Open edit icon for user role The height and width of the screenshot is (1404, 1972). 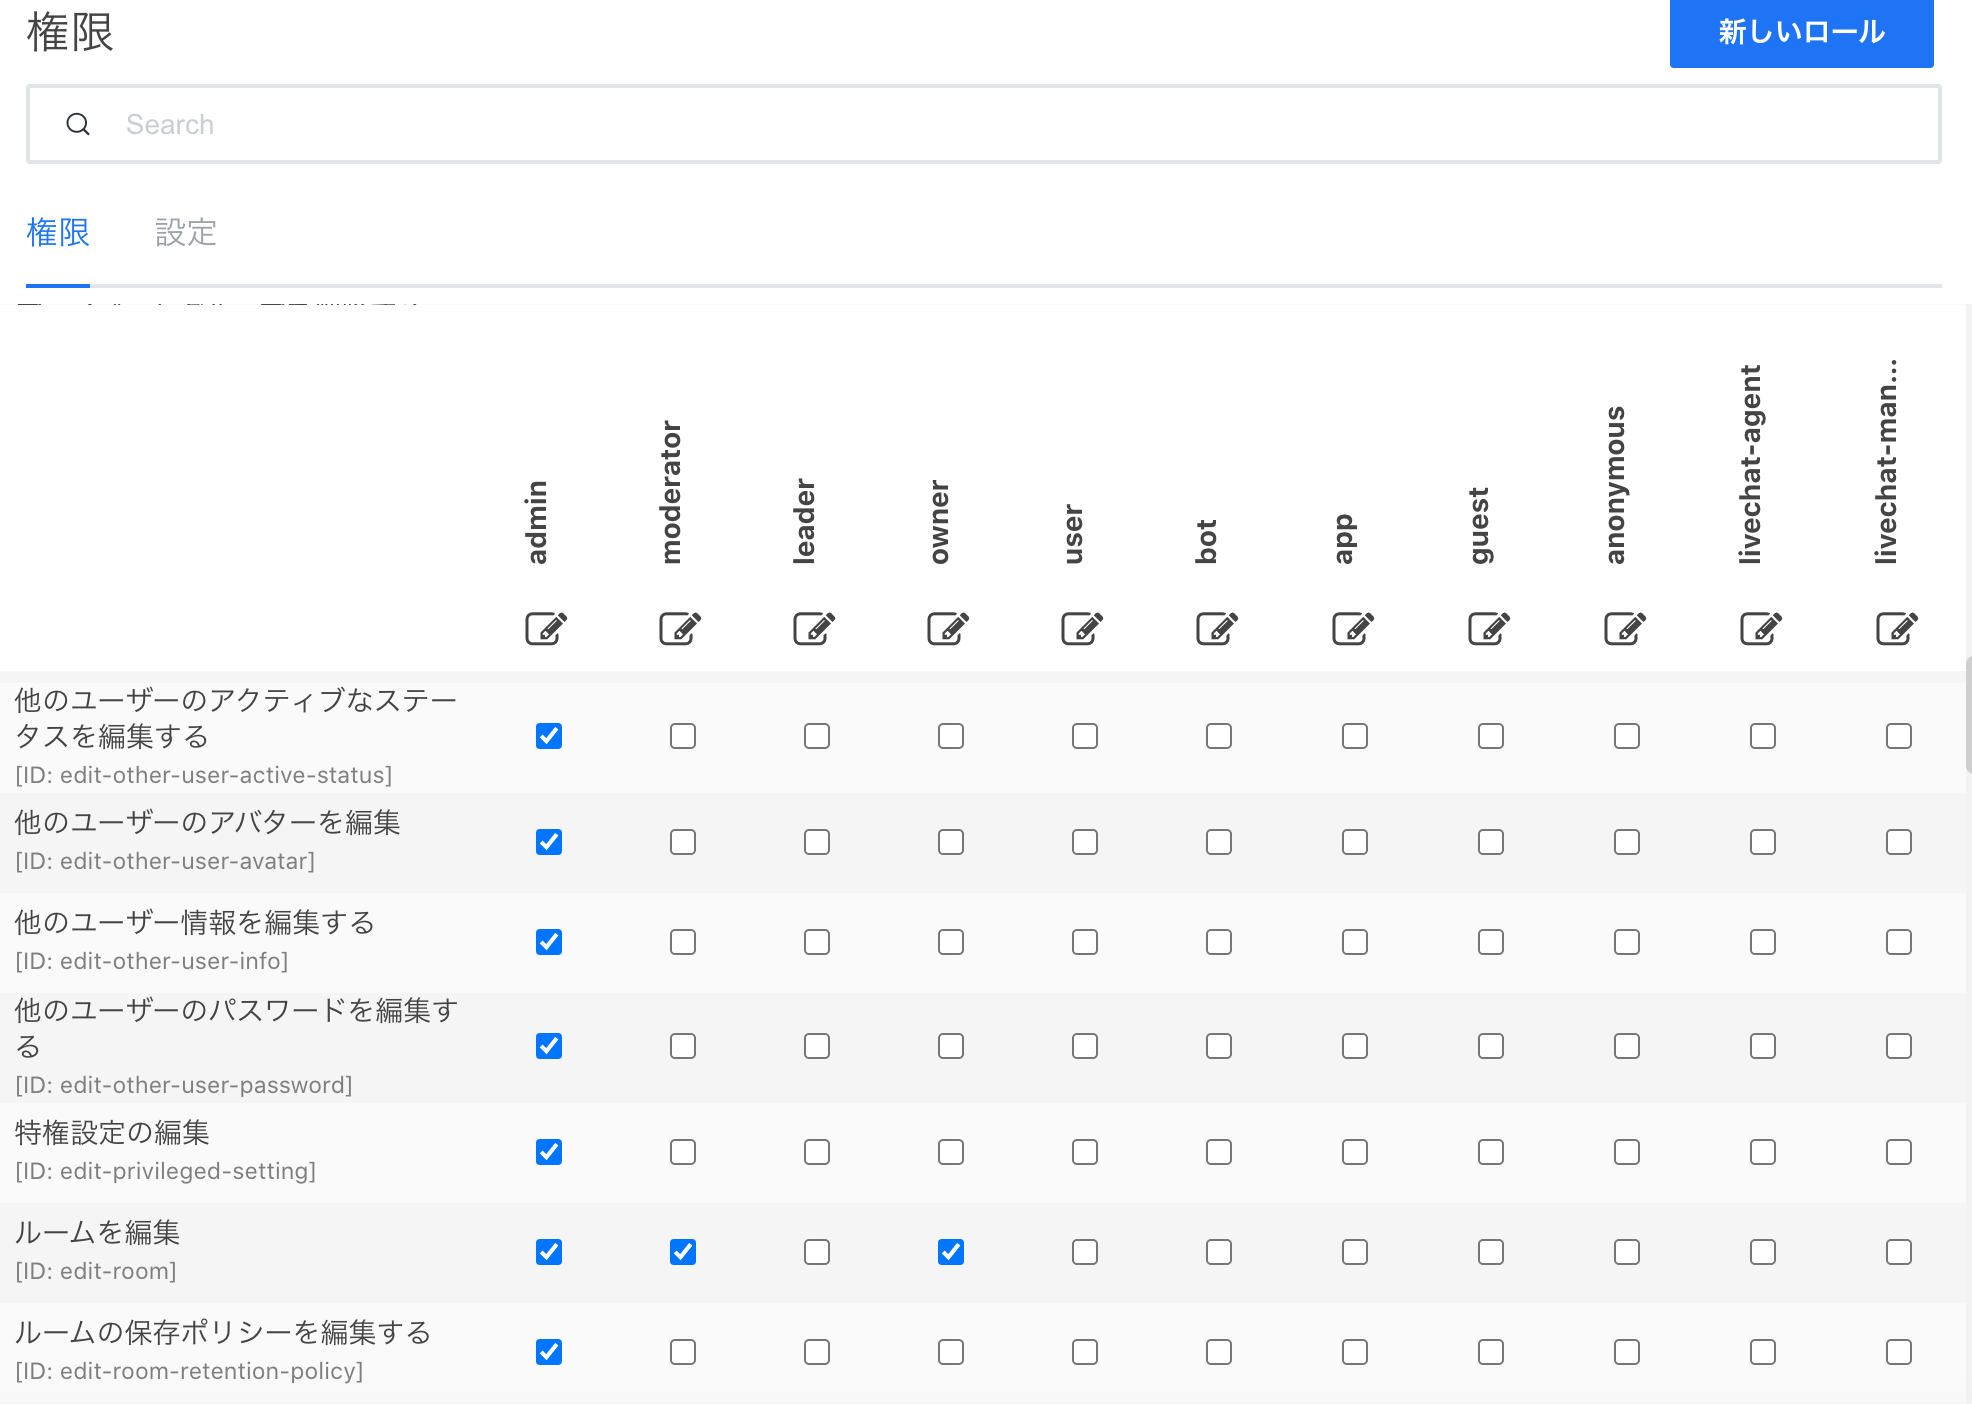(1083, 628)
